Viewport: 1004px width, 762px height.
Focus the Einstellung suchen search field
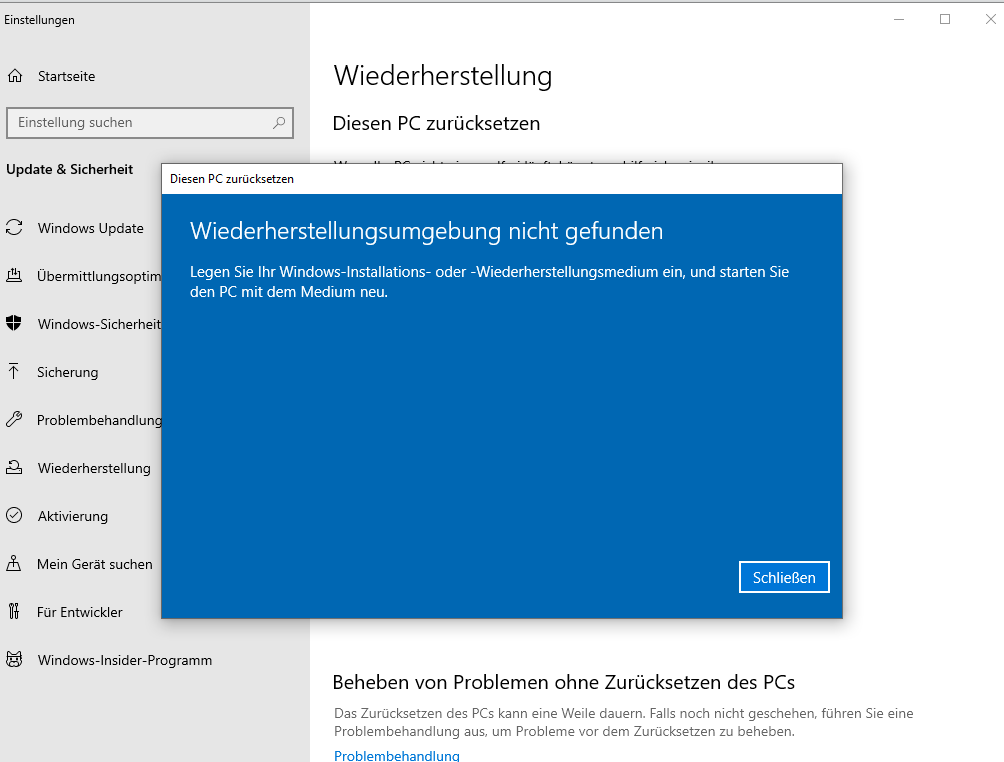coord(150,122)
